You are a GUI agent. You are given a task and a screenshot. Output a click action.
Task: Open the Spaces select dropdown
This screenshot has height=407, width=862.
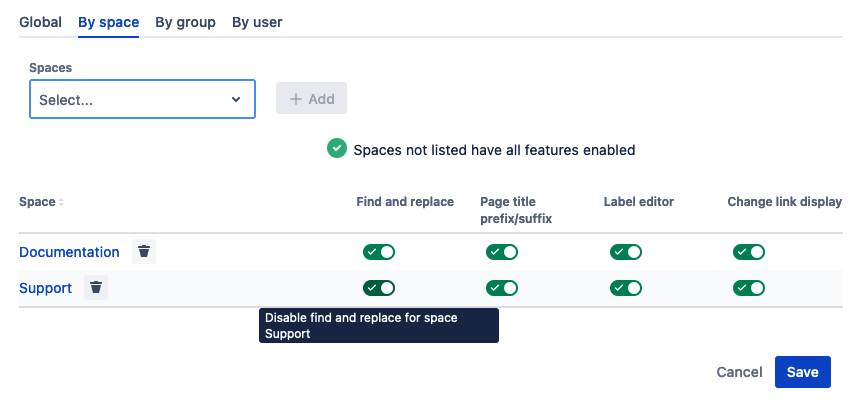click(x=130, y=100)
